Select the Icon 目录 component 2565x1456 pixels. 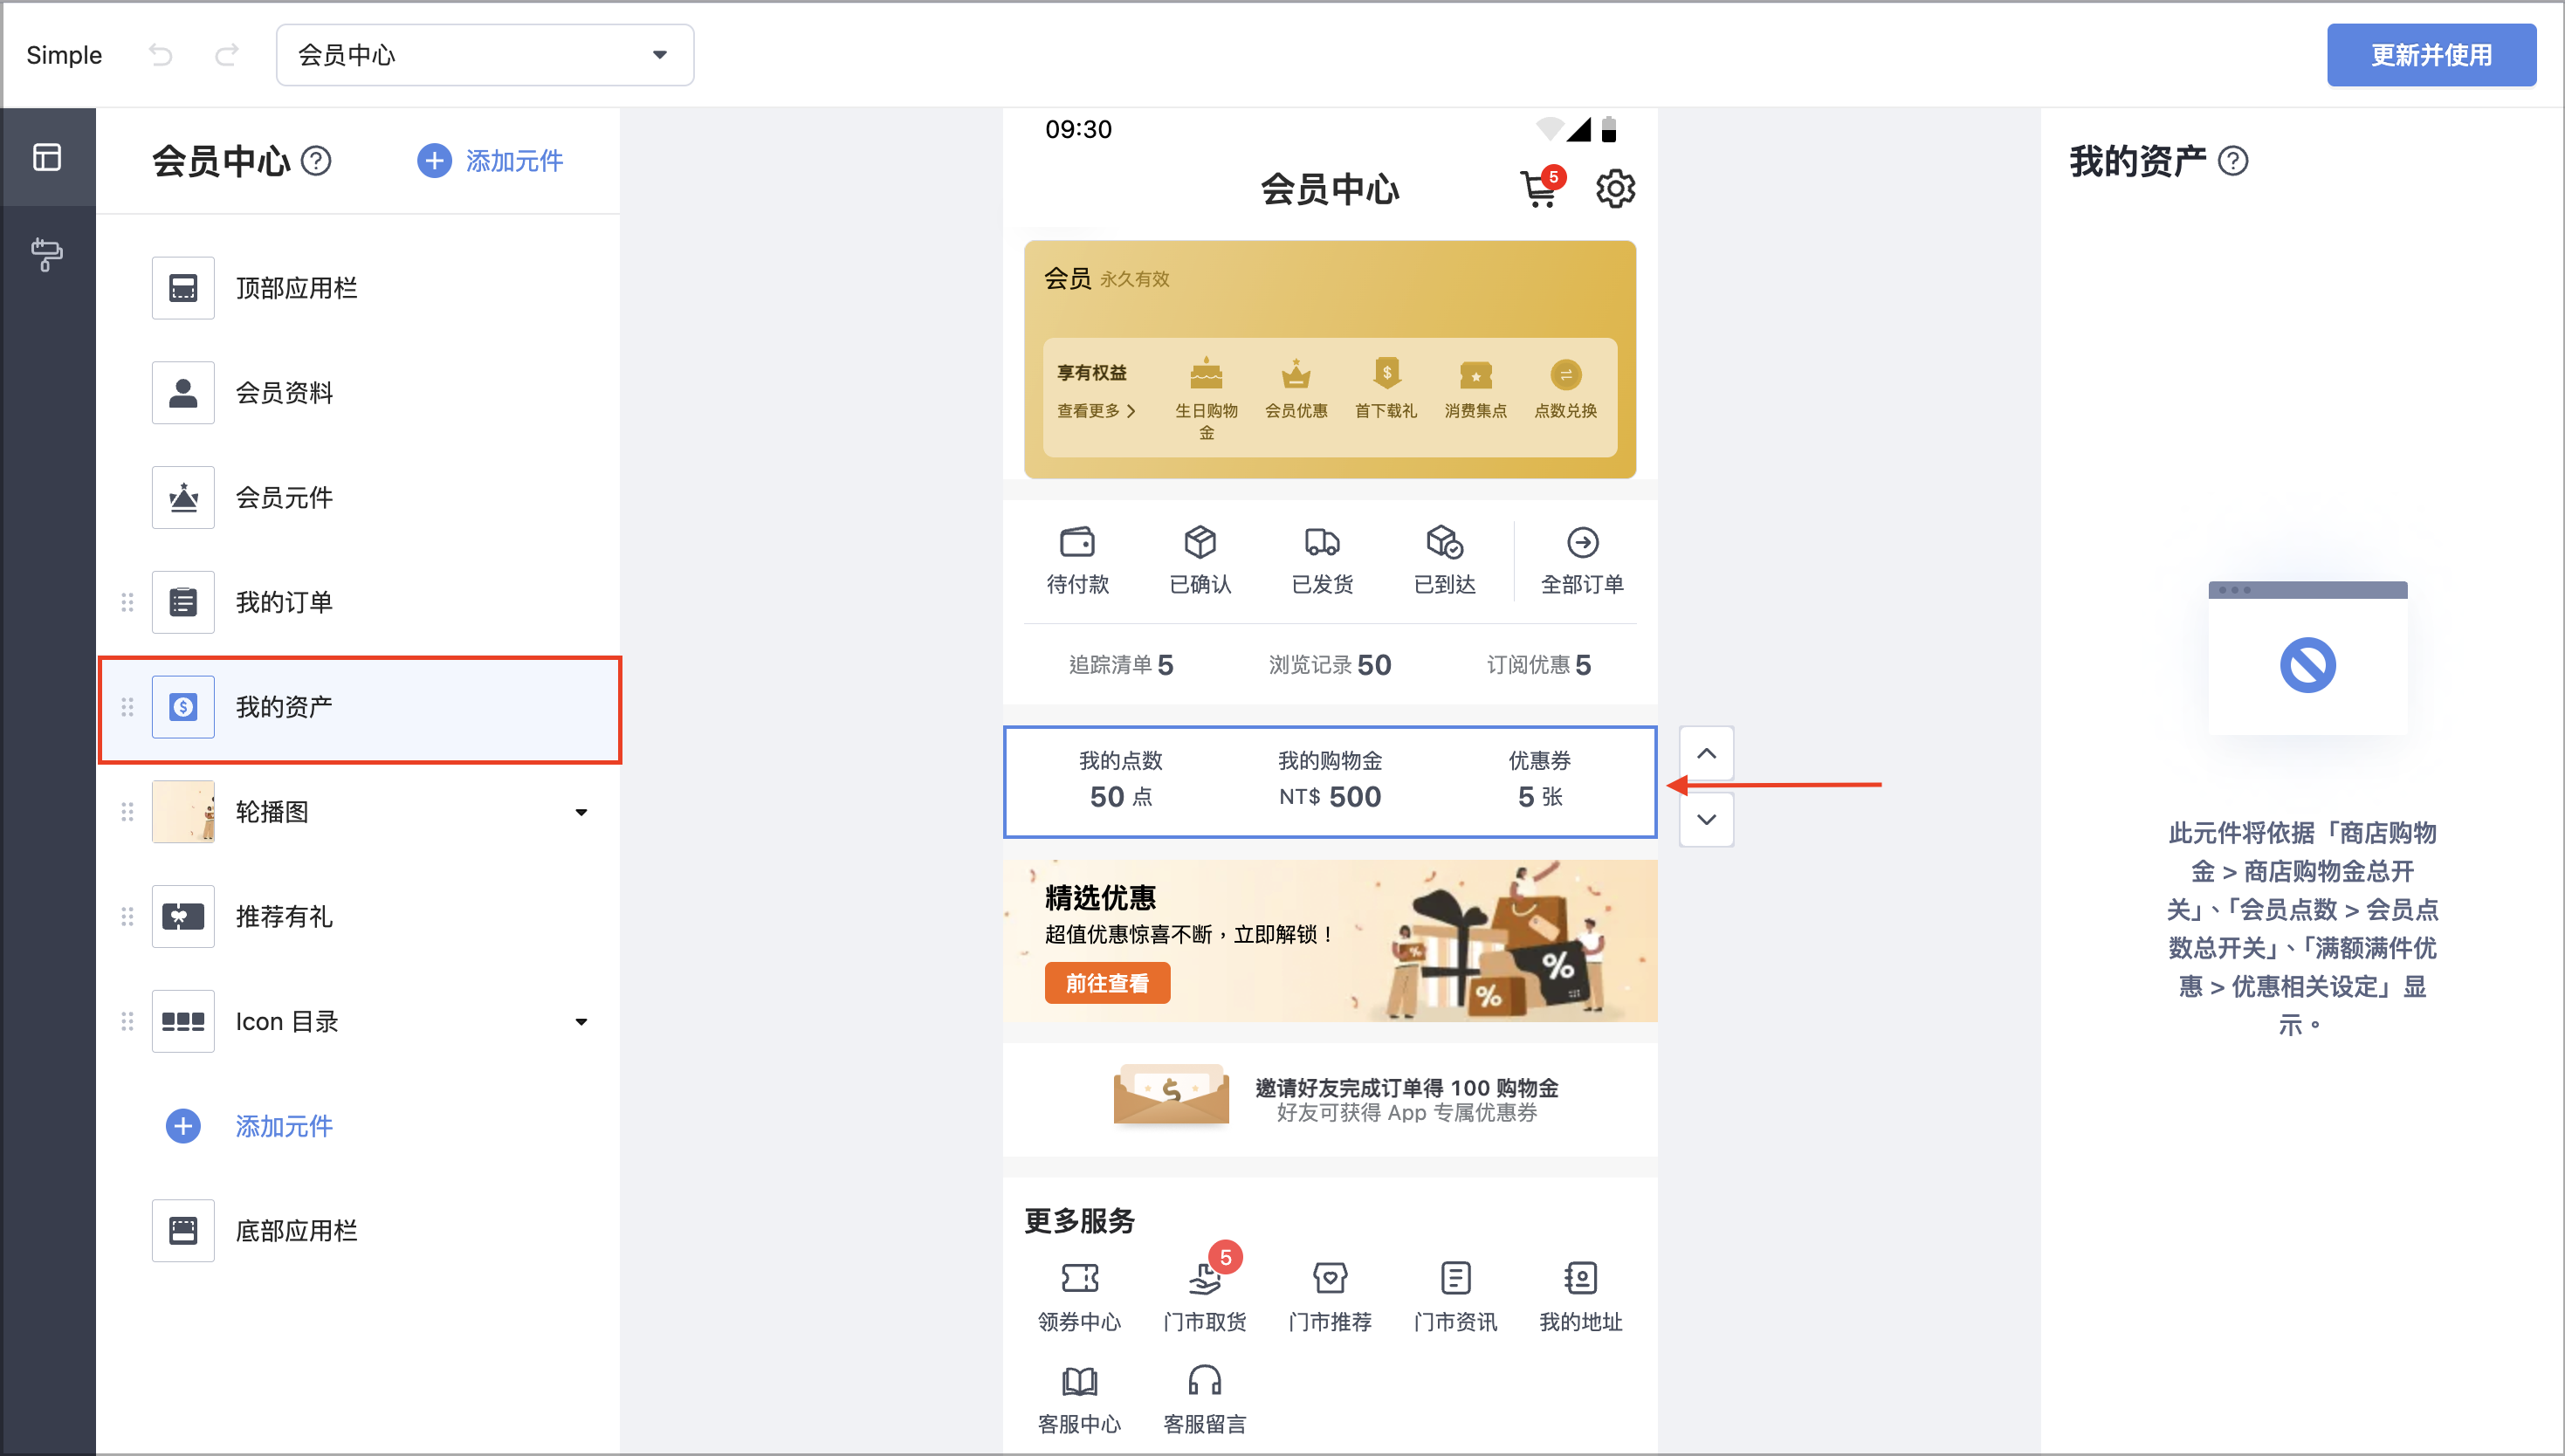pos(360,1021)
